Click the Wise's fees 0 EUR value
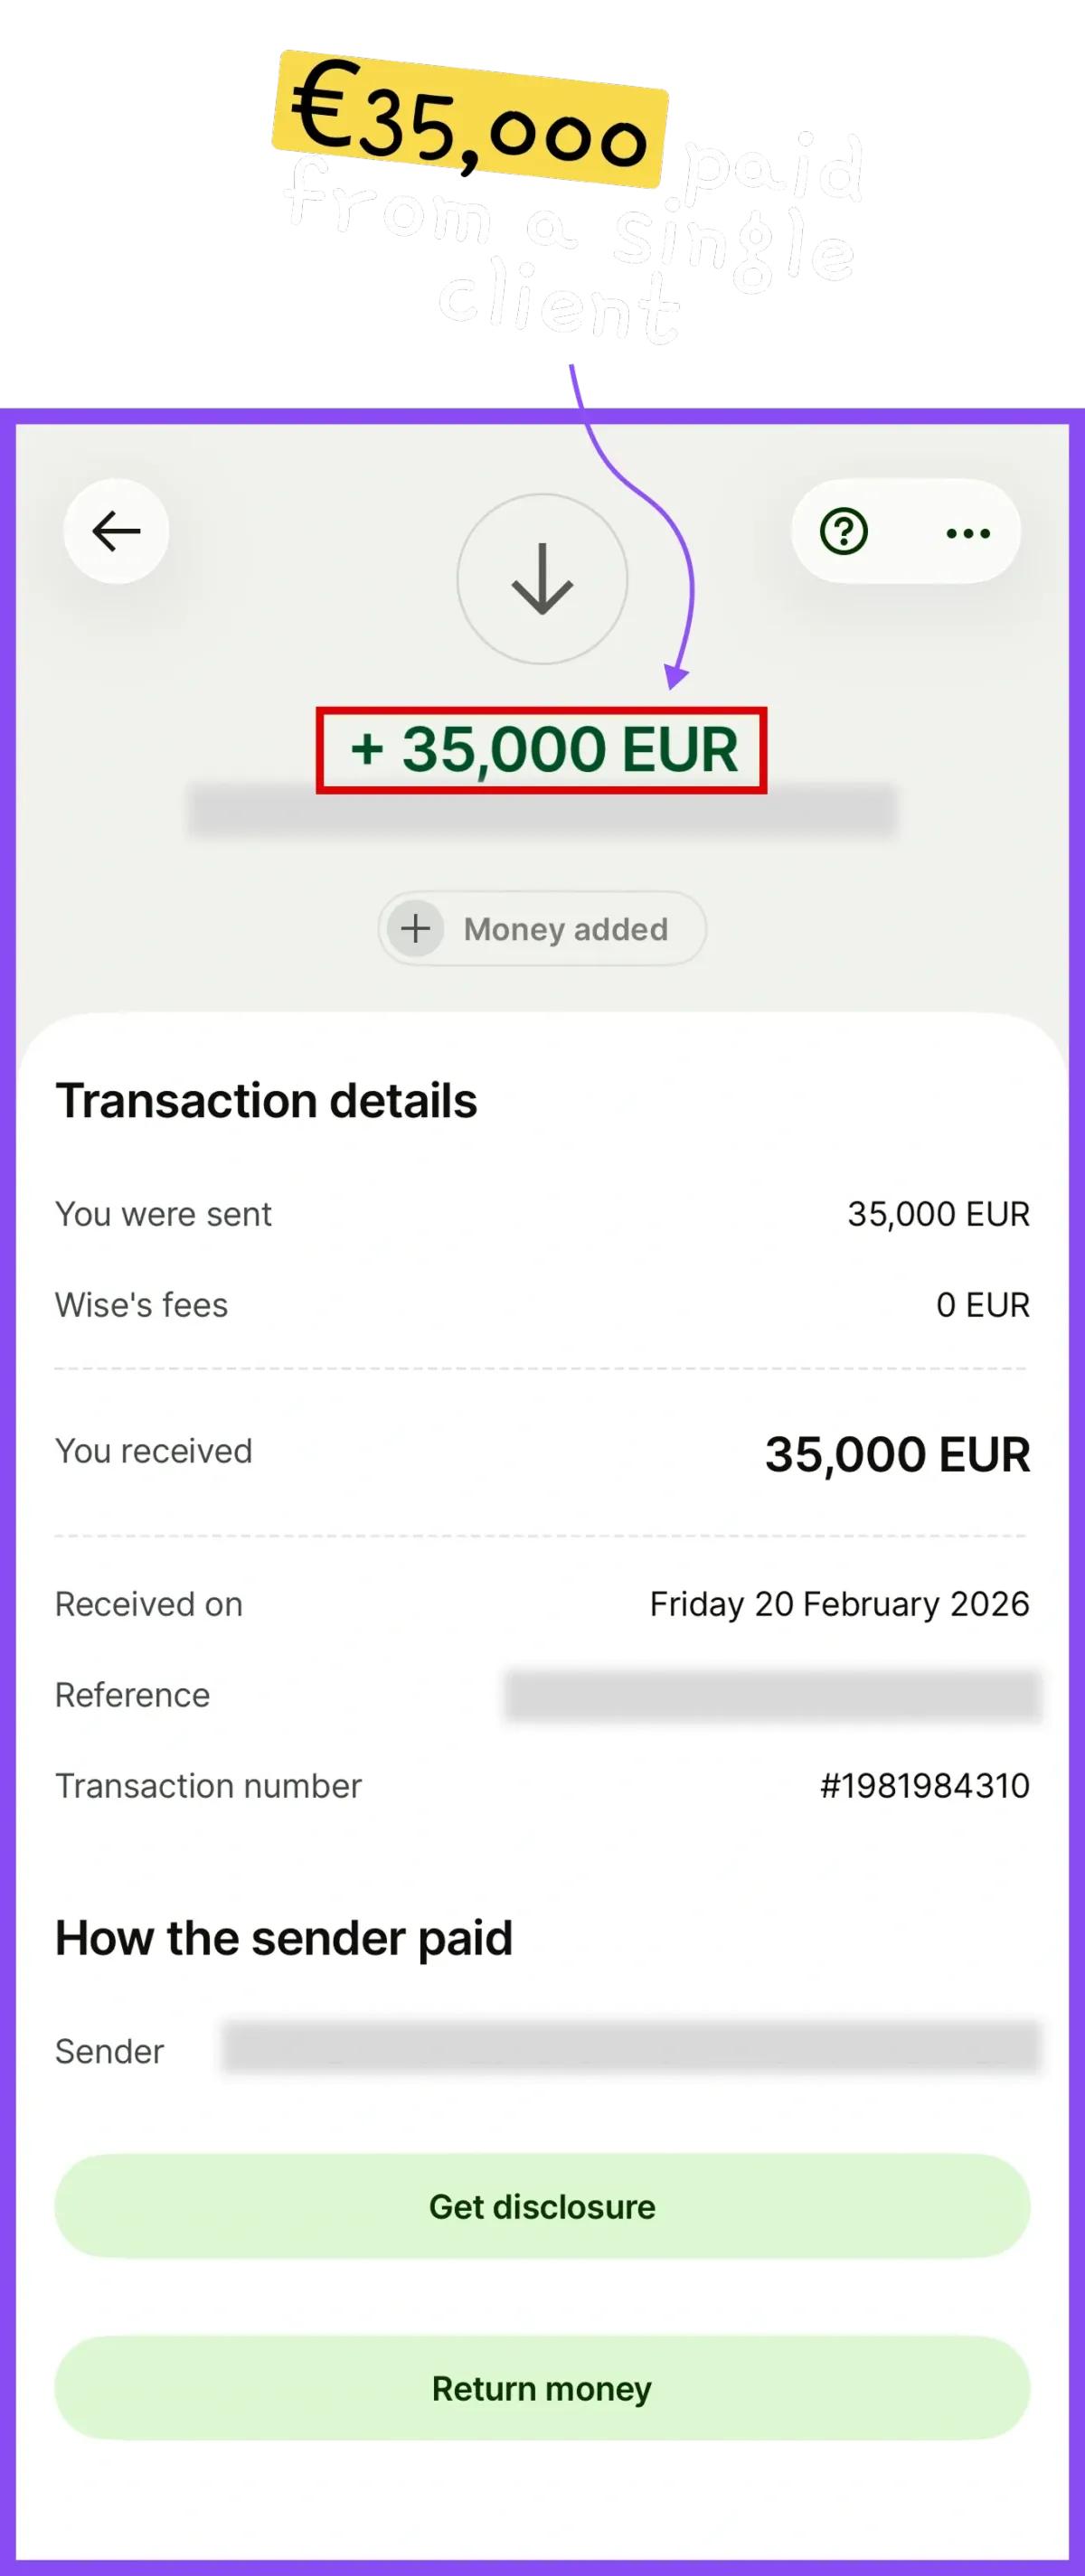This screenshot has width=1085, height=2576. coord(983,1304)
